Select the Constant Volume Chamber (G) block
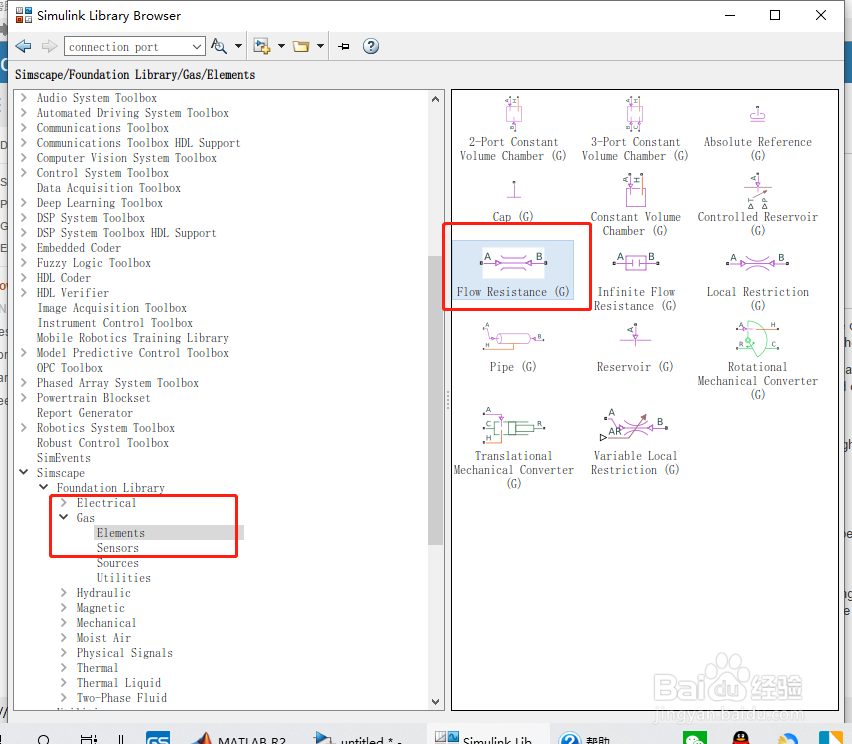The image size is (852, 744). pos(635,205)
